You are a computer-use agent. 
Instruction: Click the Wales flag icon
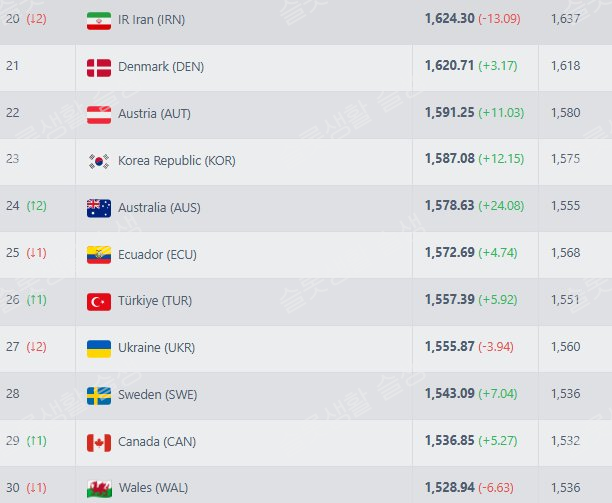point(99,489)
